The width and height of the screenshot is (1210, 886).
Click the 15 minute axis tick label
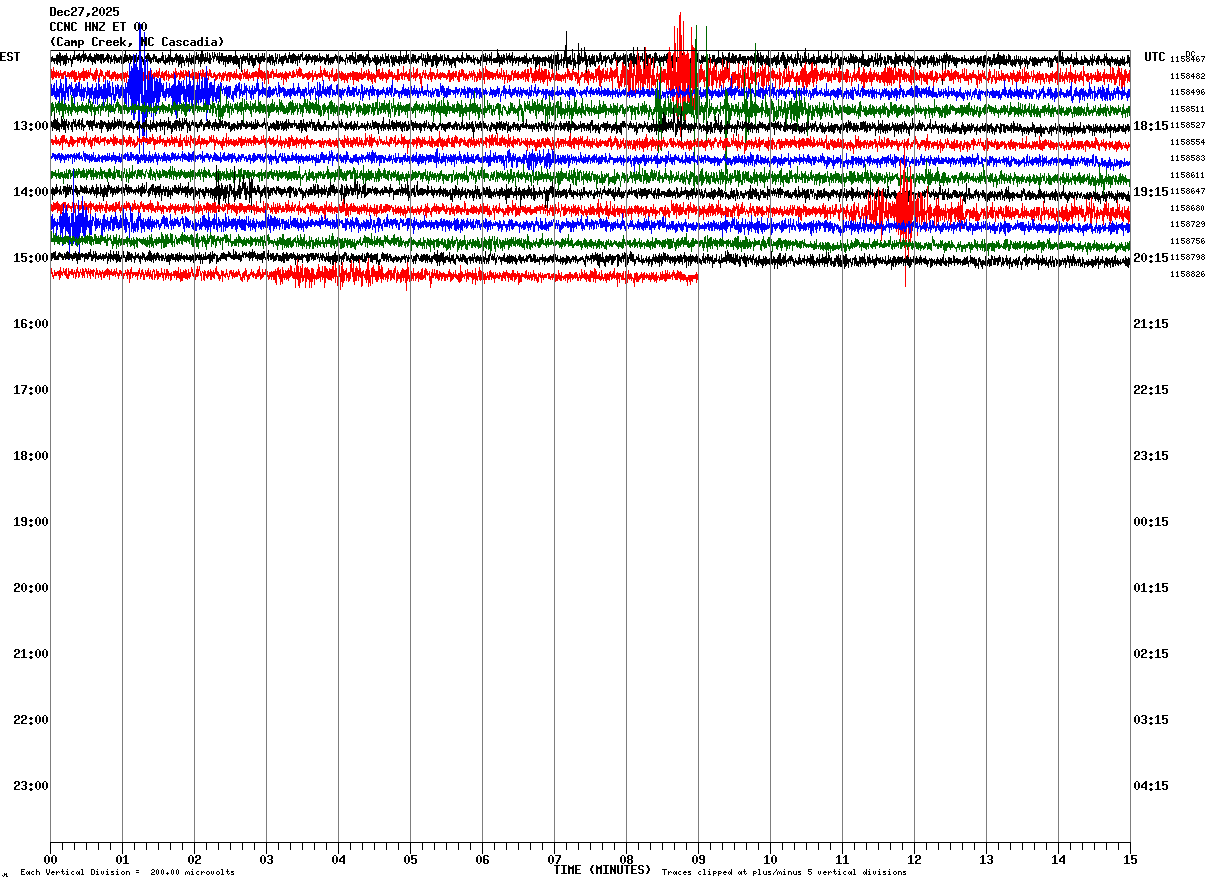coord(1130,859)
